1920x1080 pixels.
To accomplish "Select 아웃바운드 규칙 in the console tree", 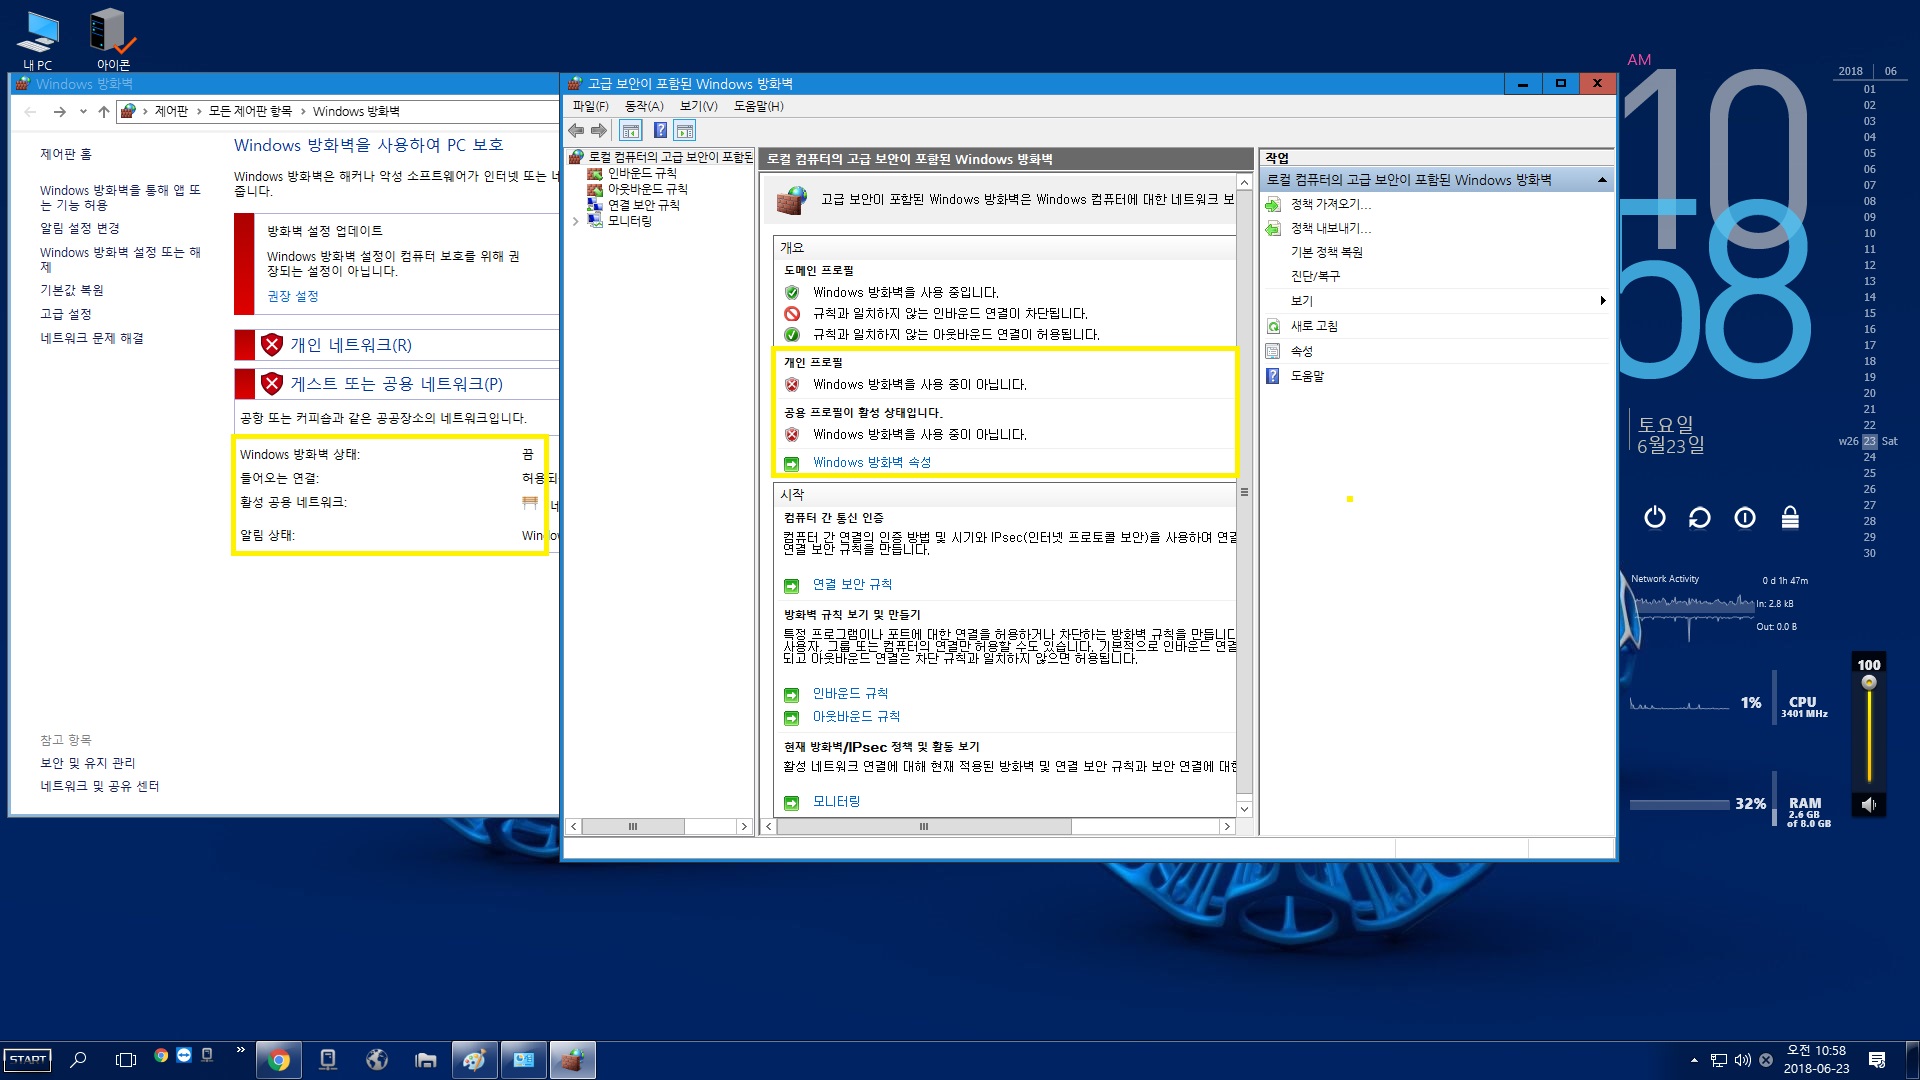I will pyautogui.click(x=647, y=189).
